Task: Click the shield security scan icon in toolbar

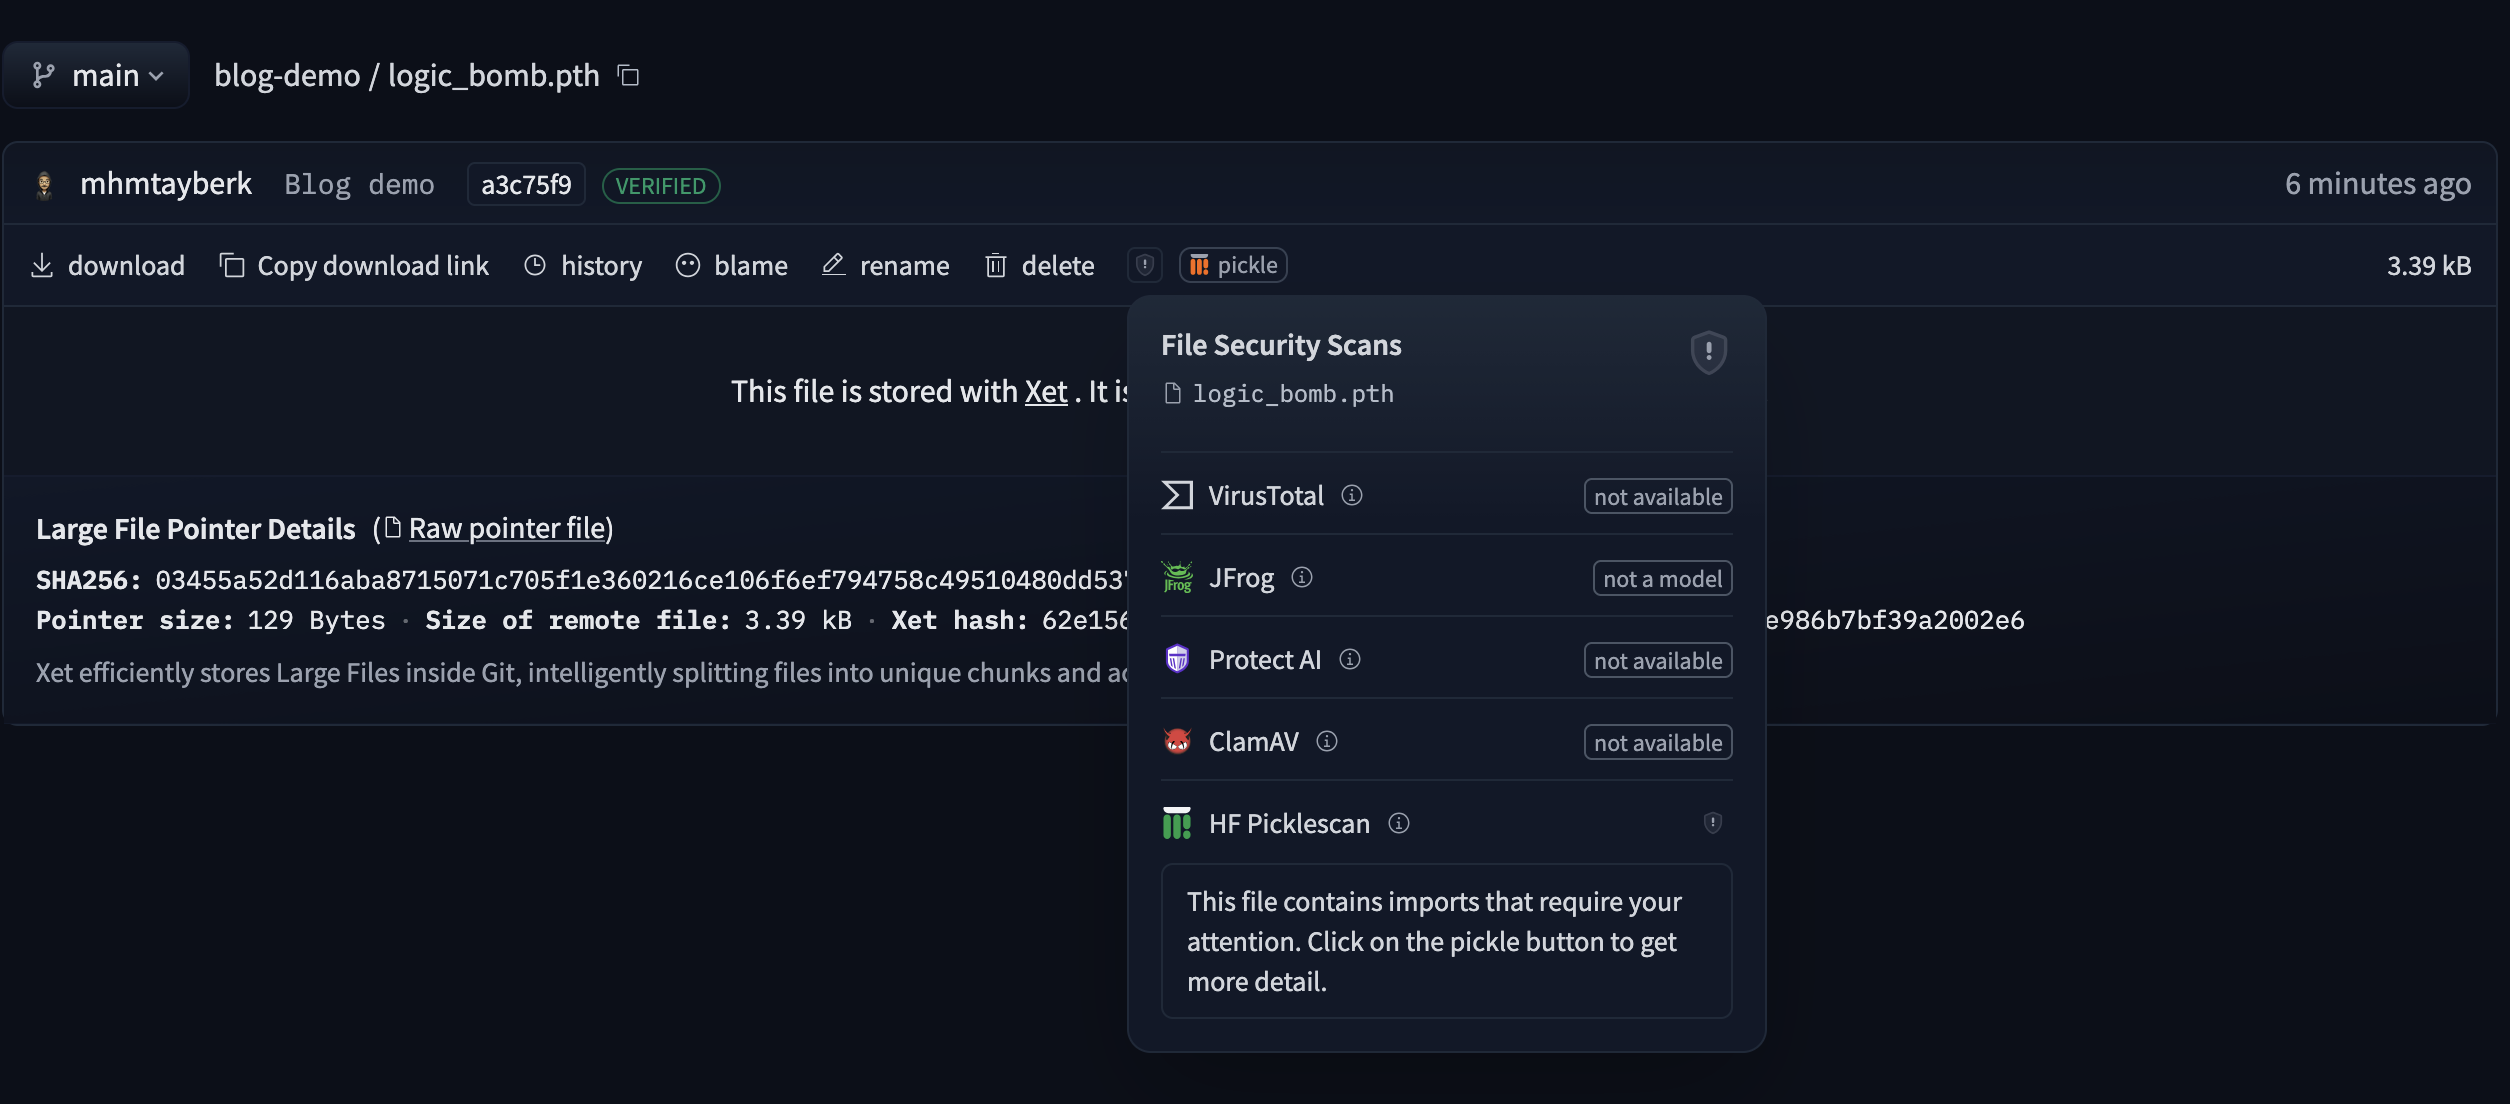Action: coord(1144,265)
